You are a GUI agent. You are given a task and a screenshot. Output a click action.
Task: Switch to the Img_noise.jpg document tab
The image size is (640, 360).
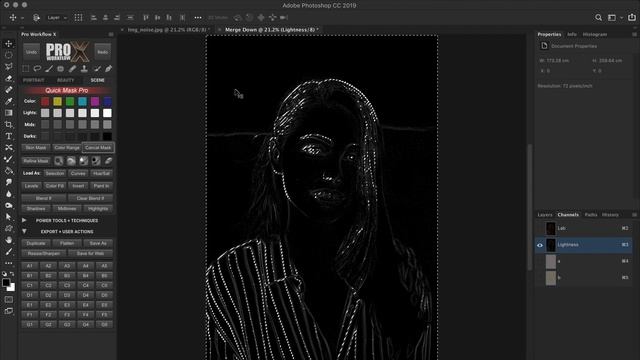pyautogui.click(x=168, y=30)
